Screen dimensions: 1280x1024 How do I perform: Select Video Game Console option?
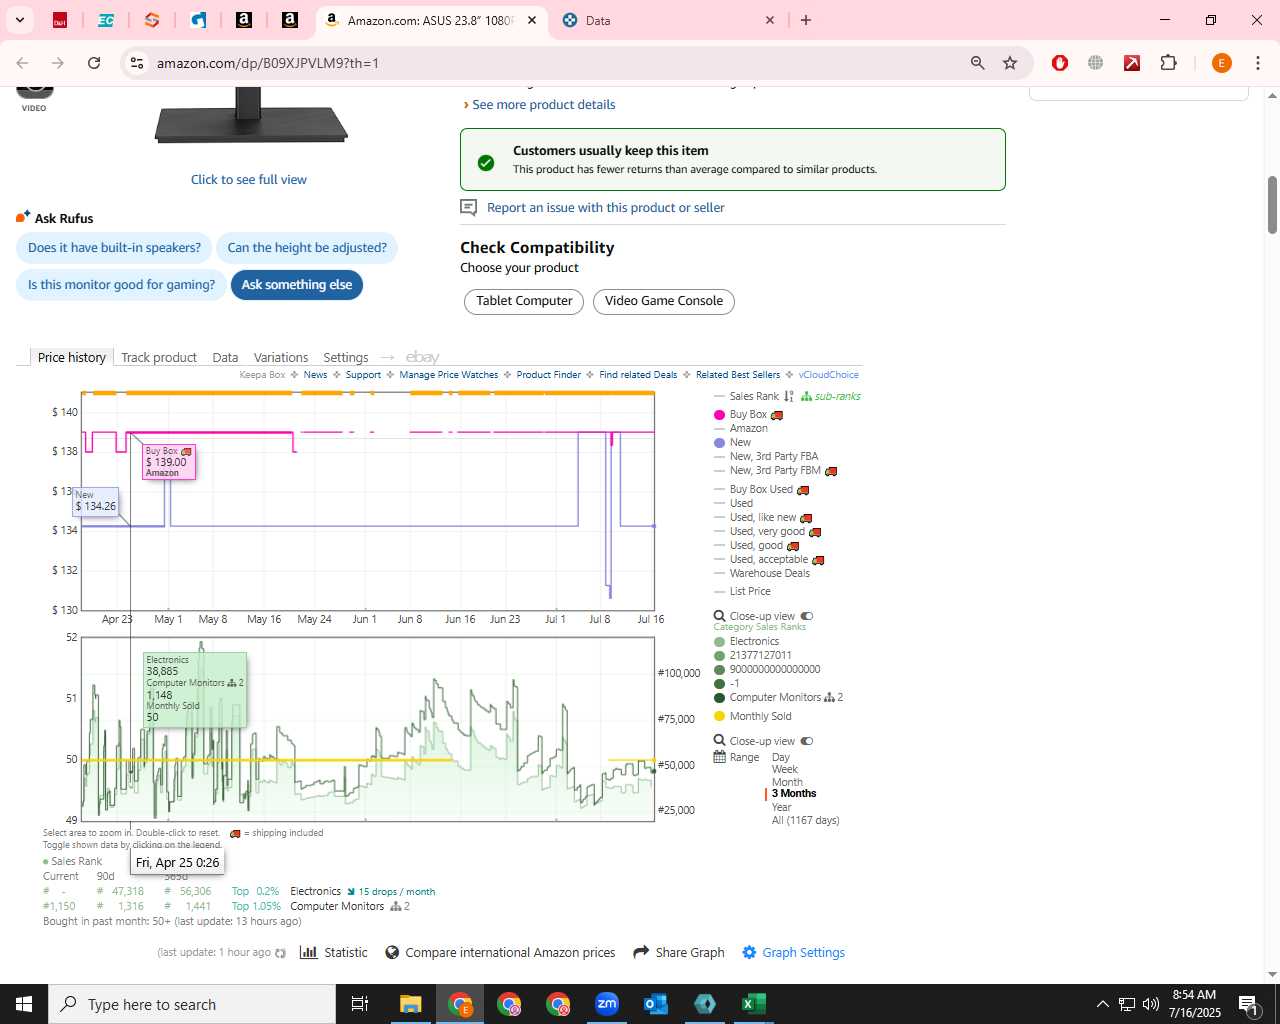coord(664,301)
